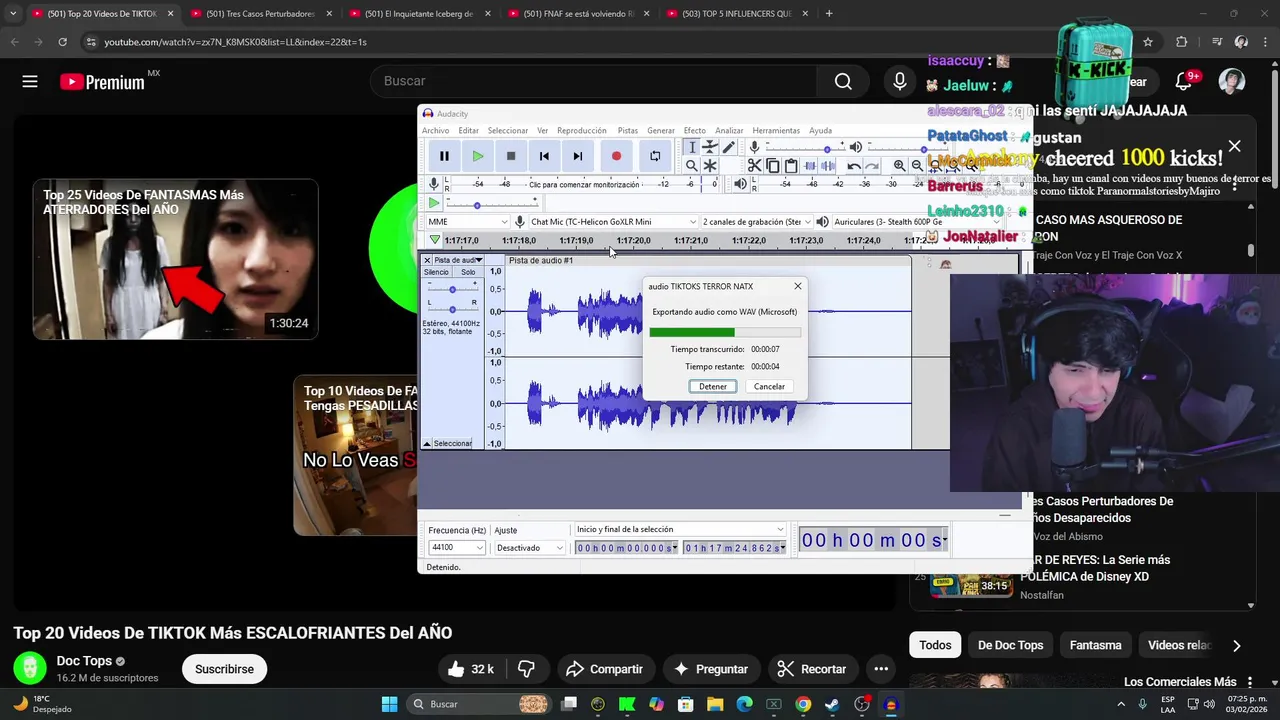
Task: Paste with the clipboard icon
Action: 791,166
